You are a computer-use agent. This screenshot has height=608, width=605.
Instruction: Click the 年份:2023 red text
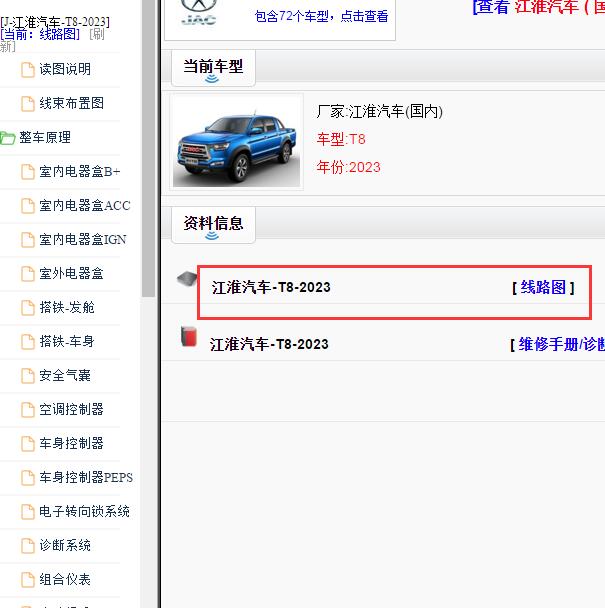(348, 168)
